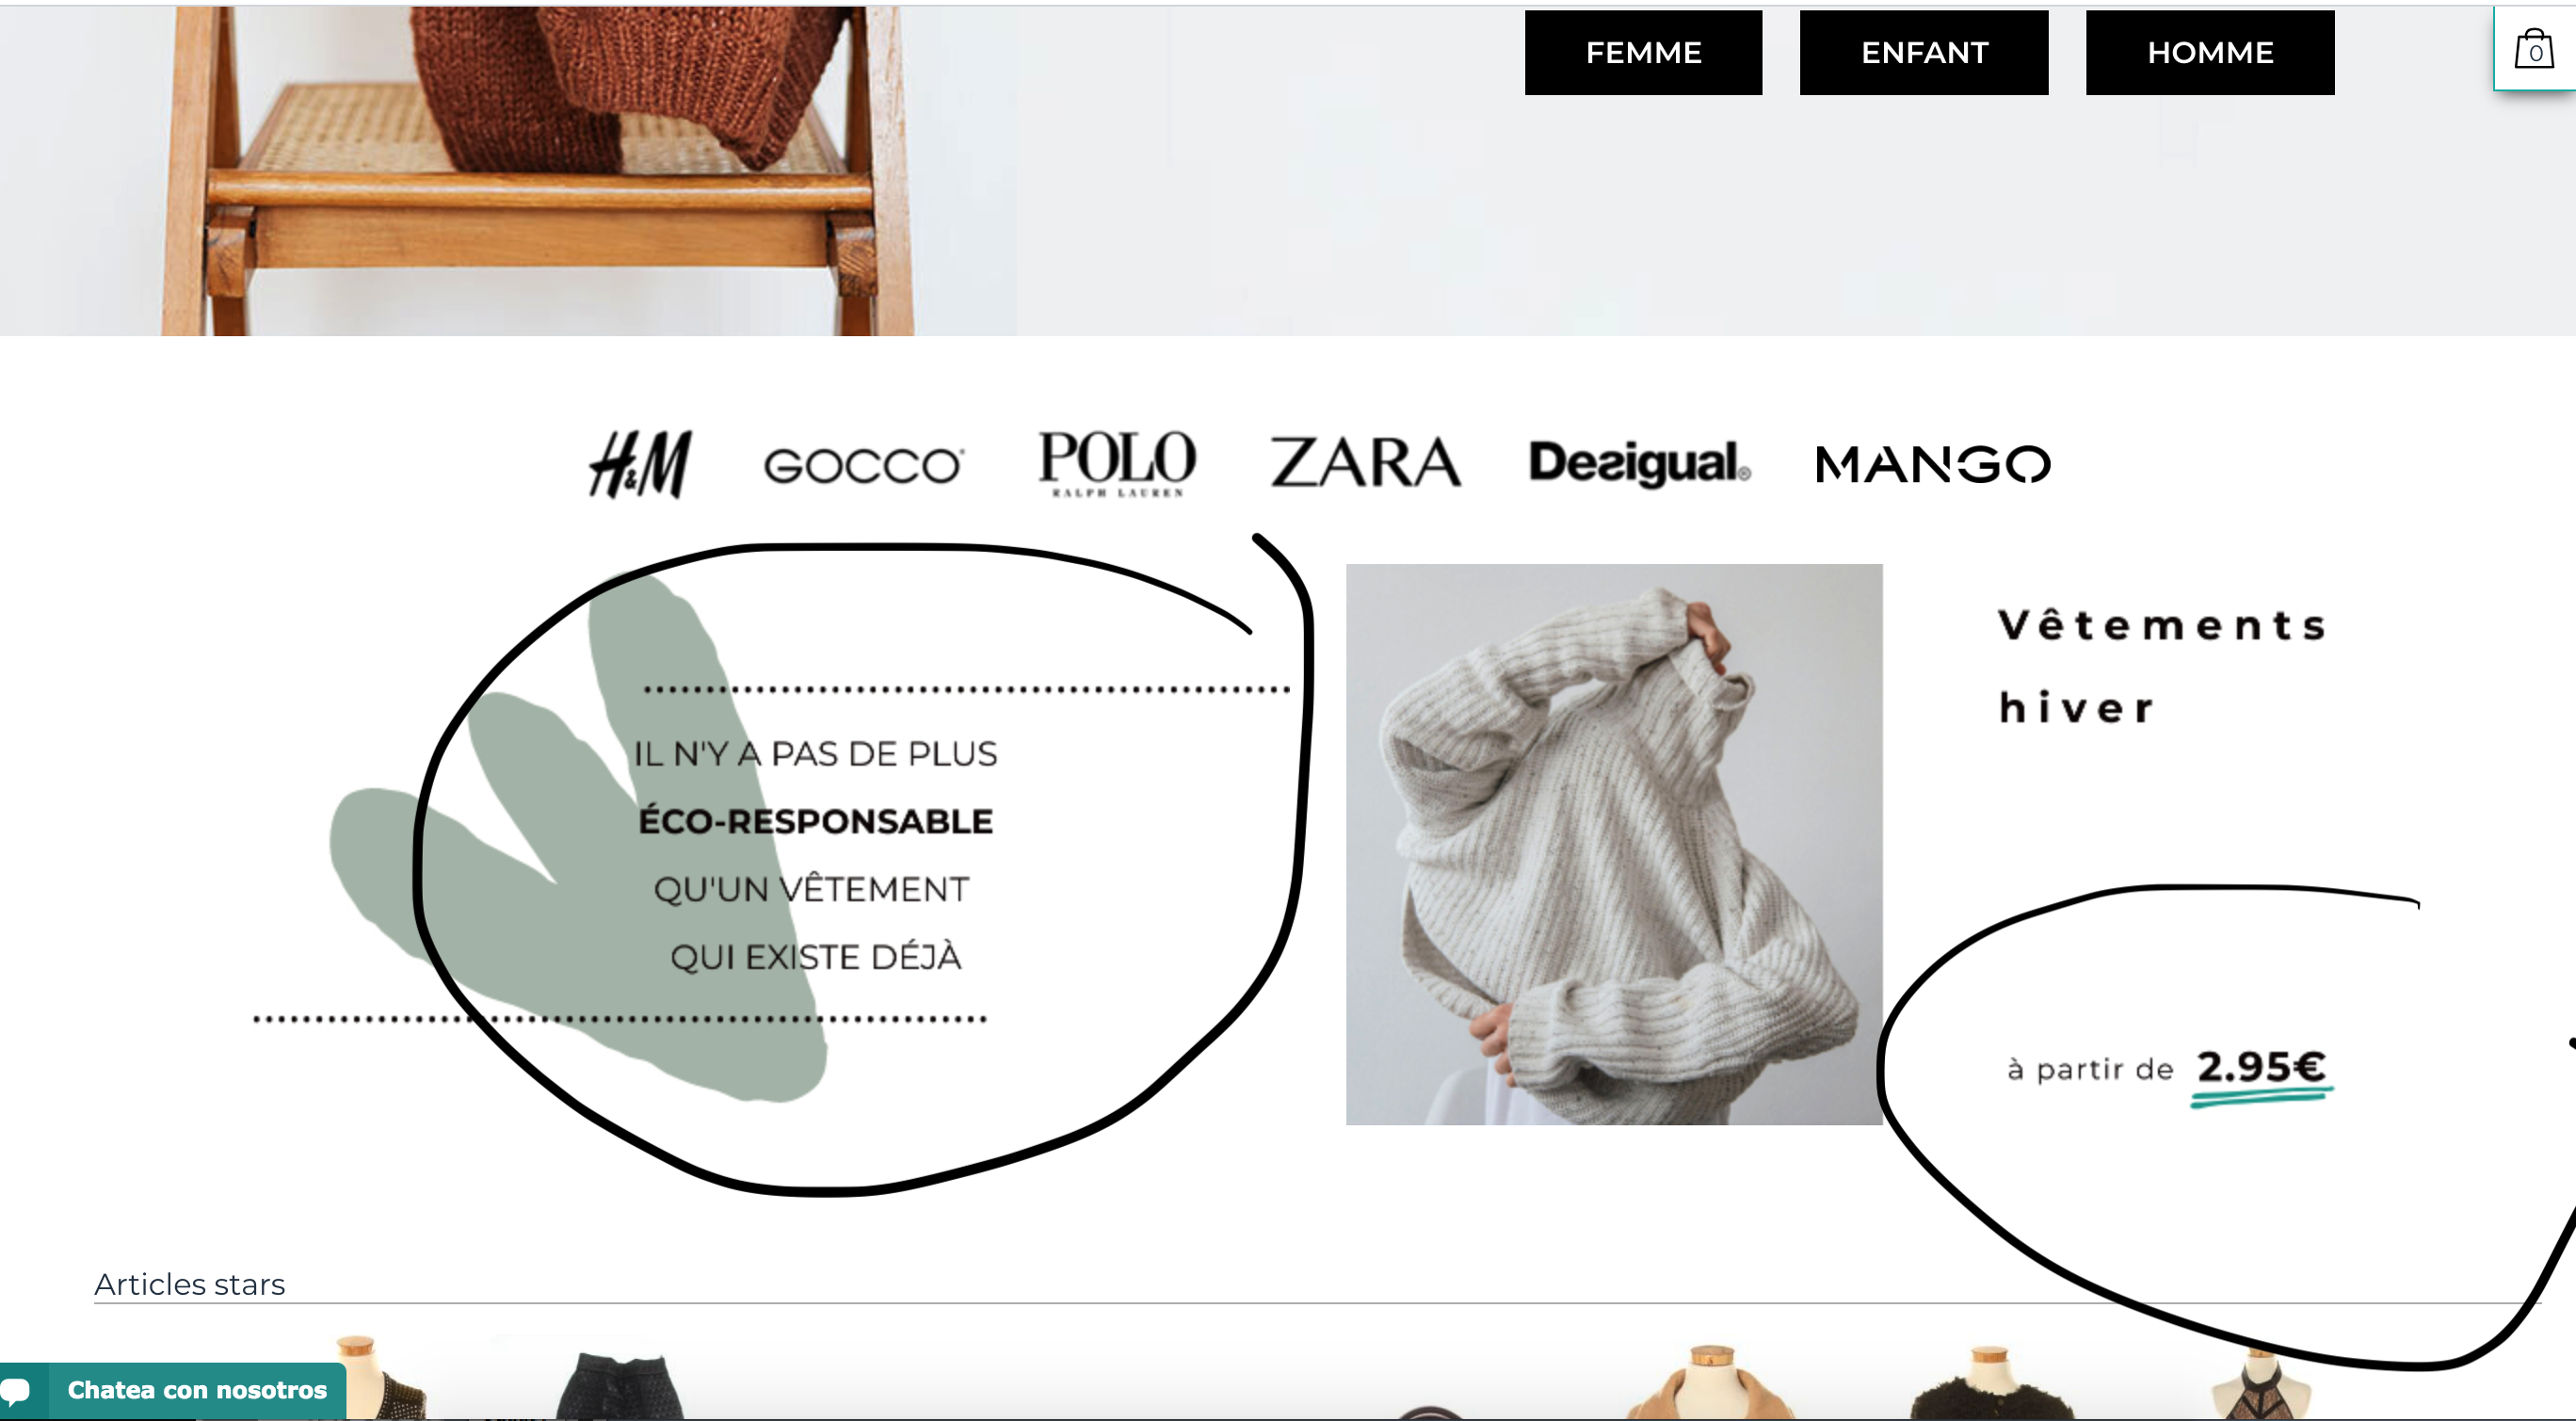
Task: Click the Desigual brand logo
Action: (1639, 463)
